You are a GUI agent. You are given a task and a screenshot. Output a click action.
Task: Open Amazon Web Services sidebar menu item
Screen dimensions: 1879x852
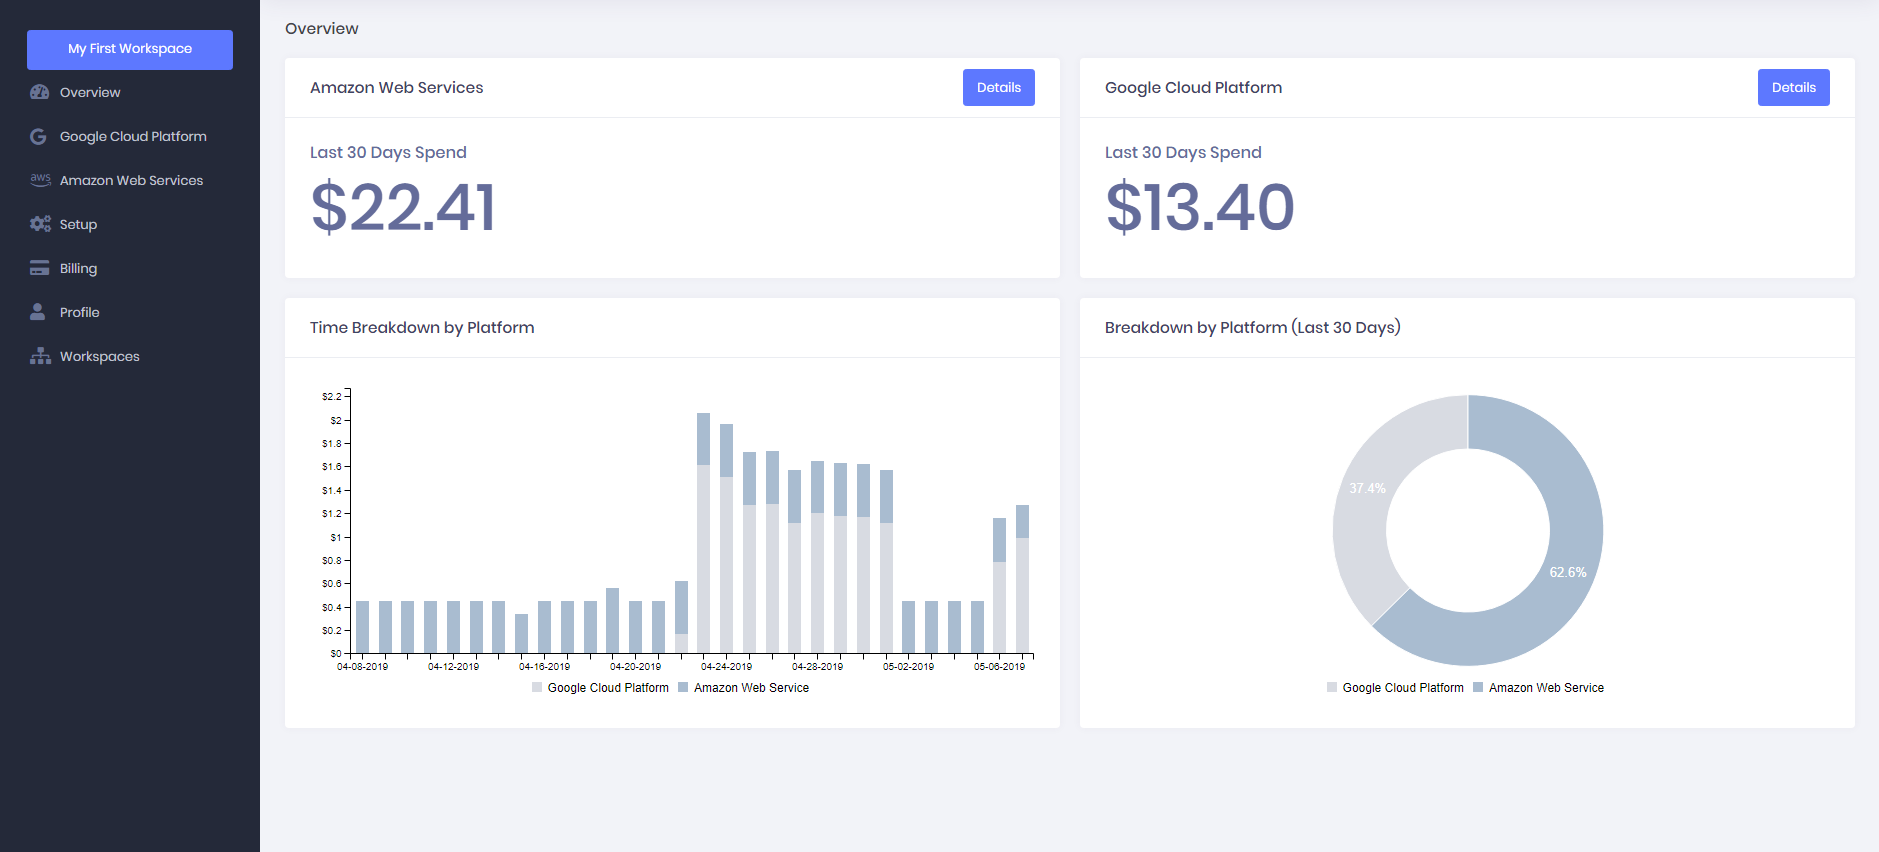130,180
